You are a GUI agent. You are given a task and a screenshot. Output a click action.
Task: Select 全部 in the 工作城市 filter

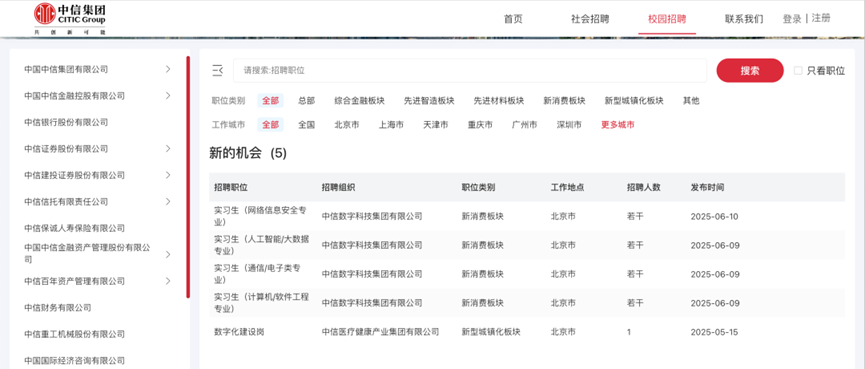point(270,125)
